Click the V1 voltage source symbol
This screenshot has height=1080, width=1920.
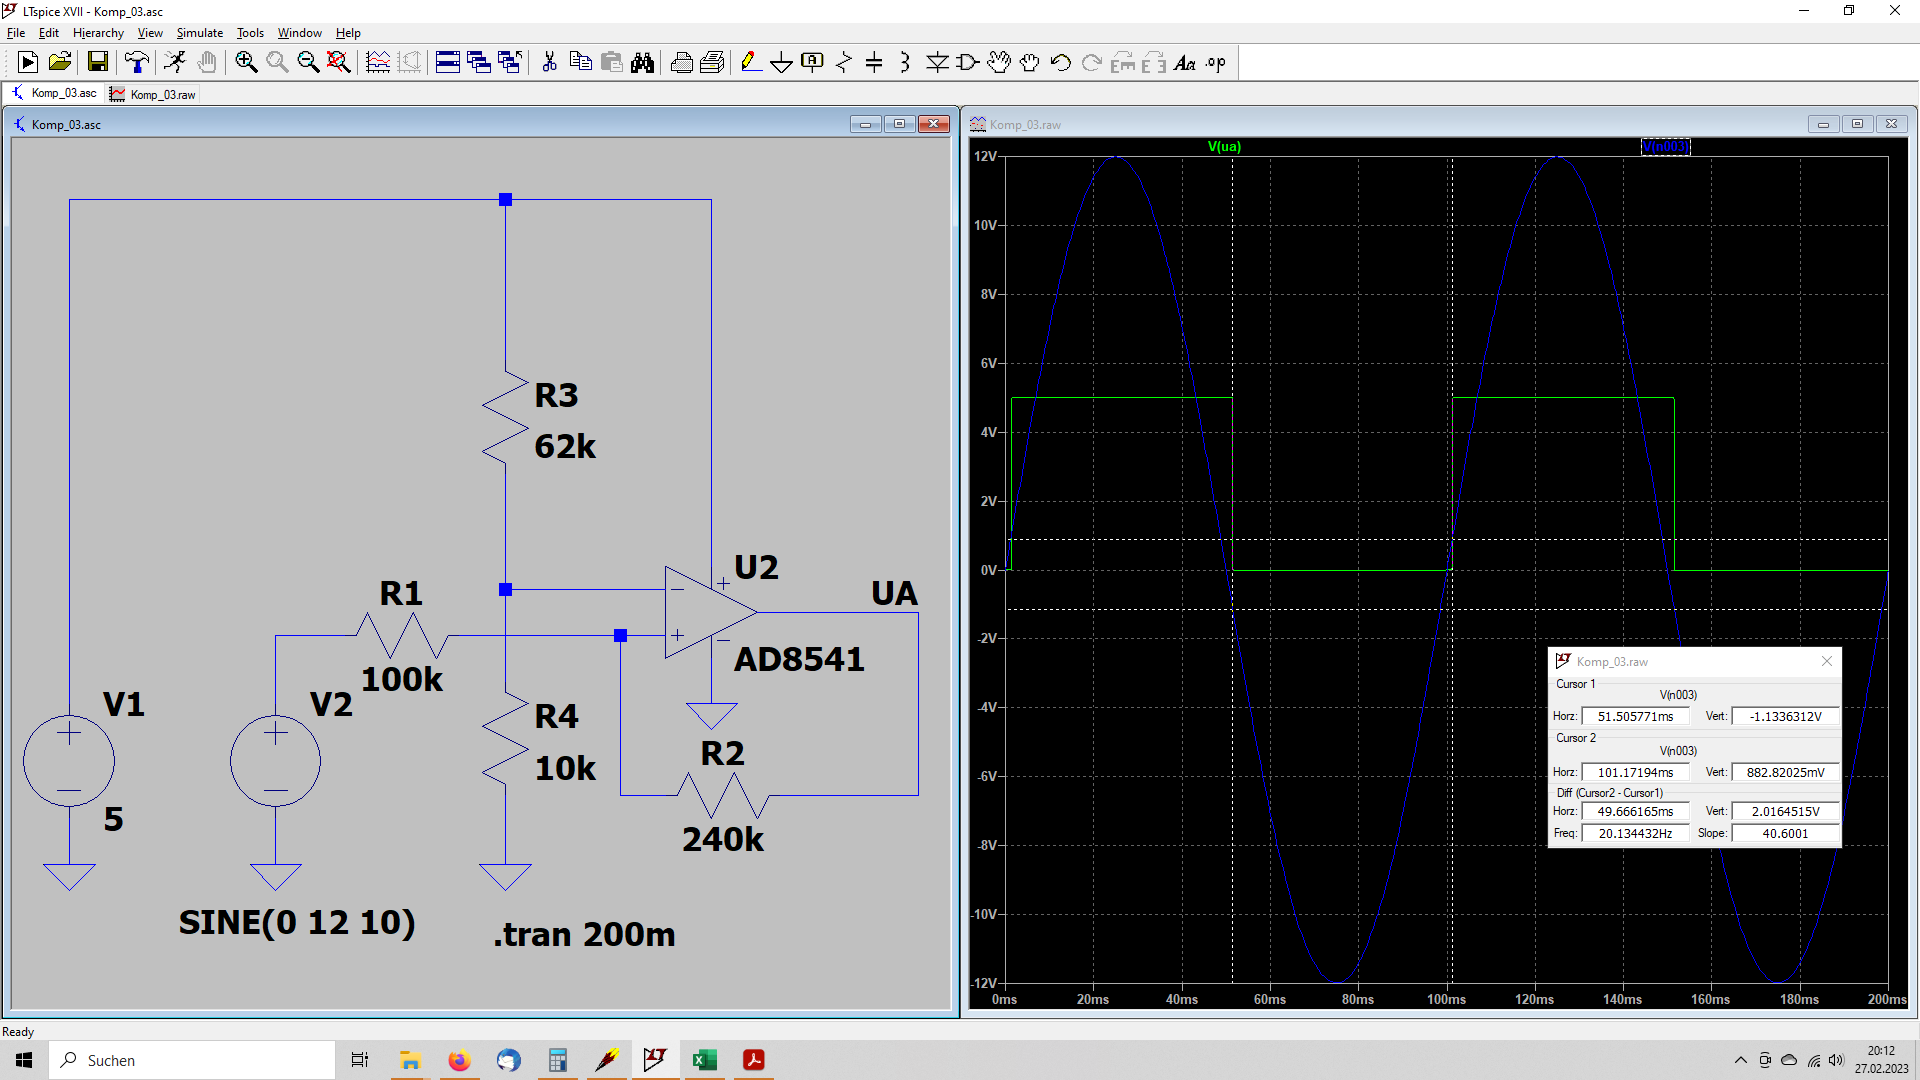69,761
